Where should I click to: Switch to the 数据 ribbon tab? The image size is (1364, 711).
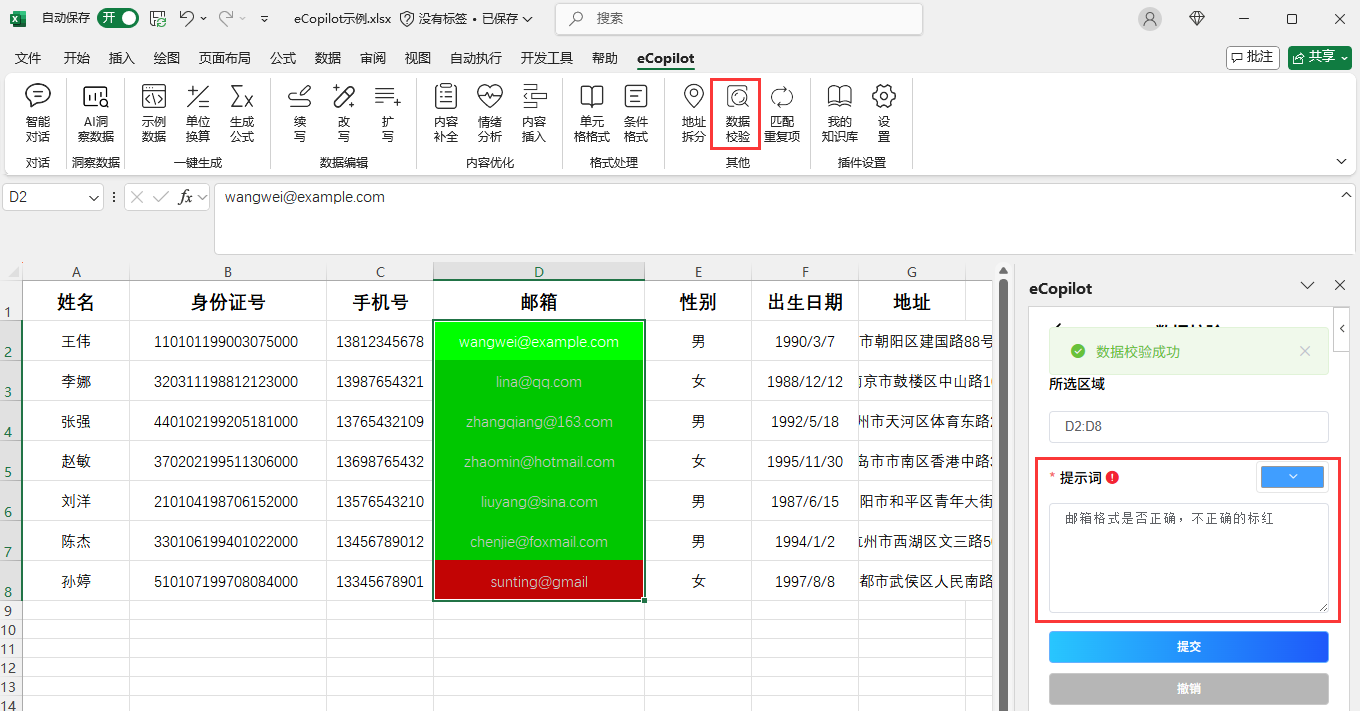[x=327, y=58]
